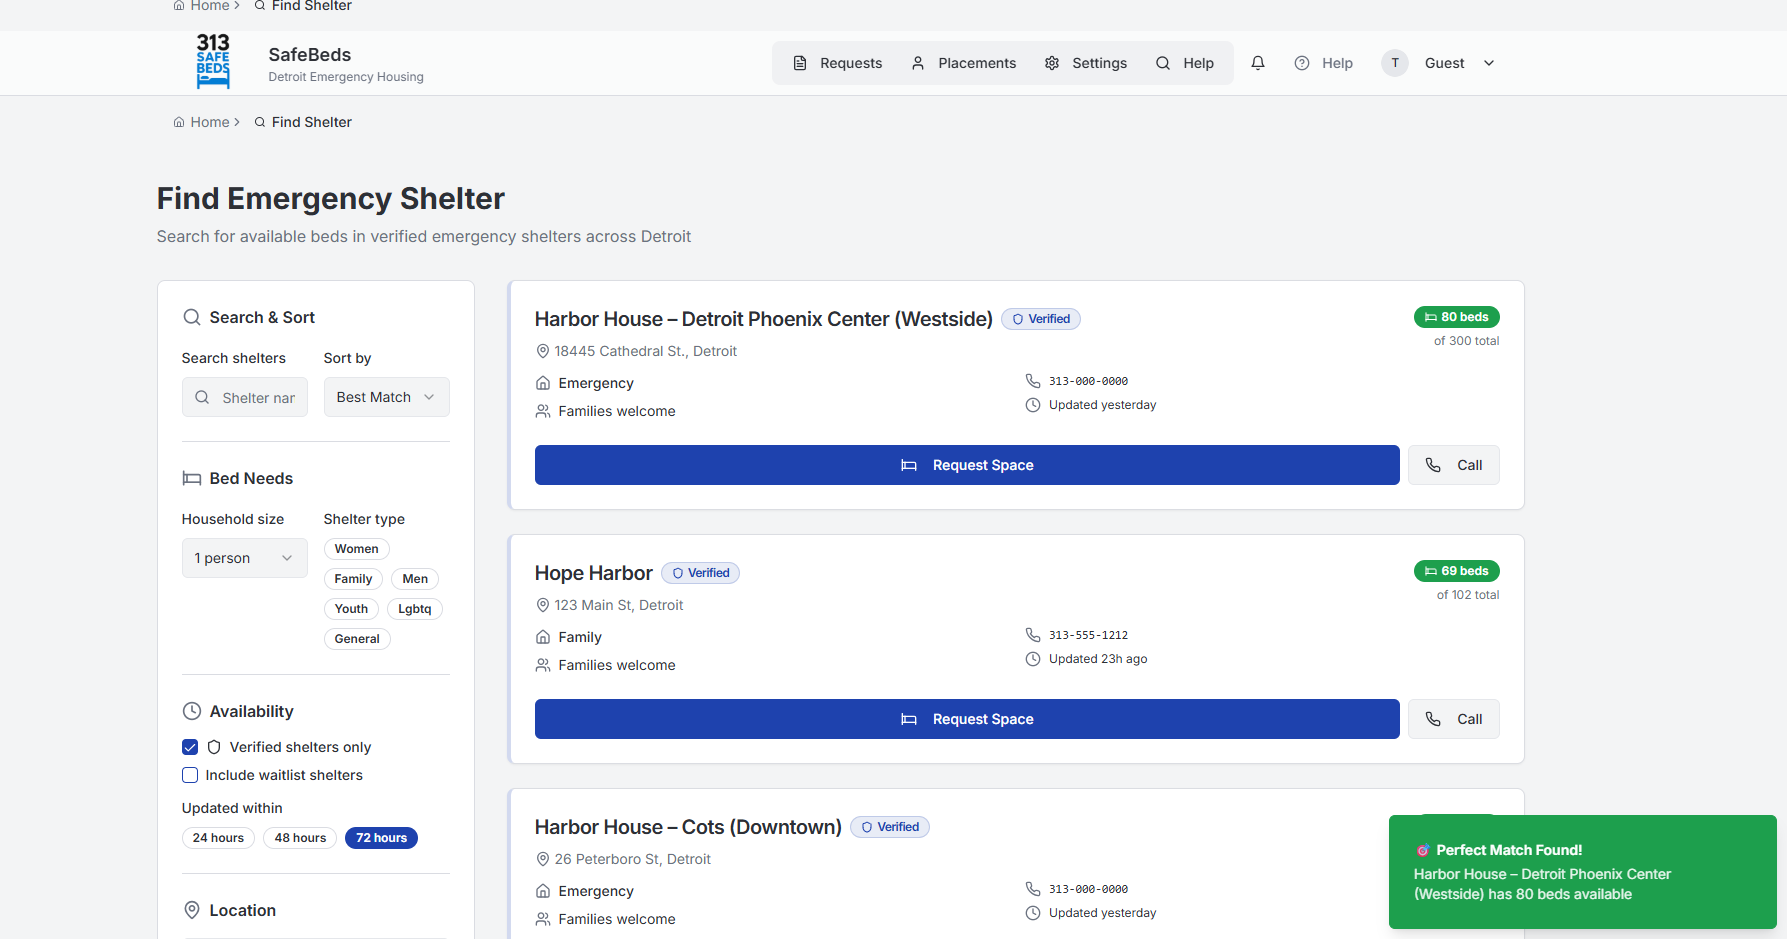
Task: Request Space at Harbor House Westside
Action: click(967, 465)
